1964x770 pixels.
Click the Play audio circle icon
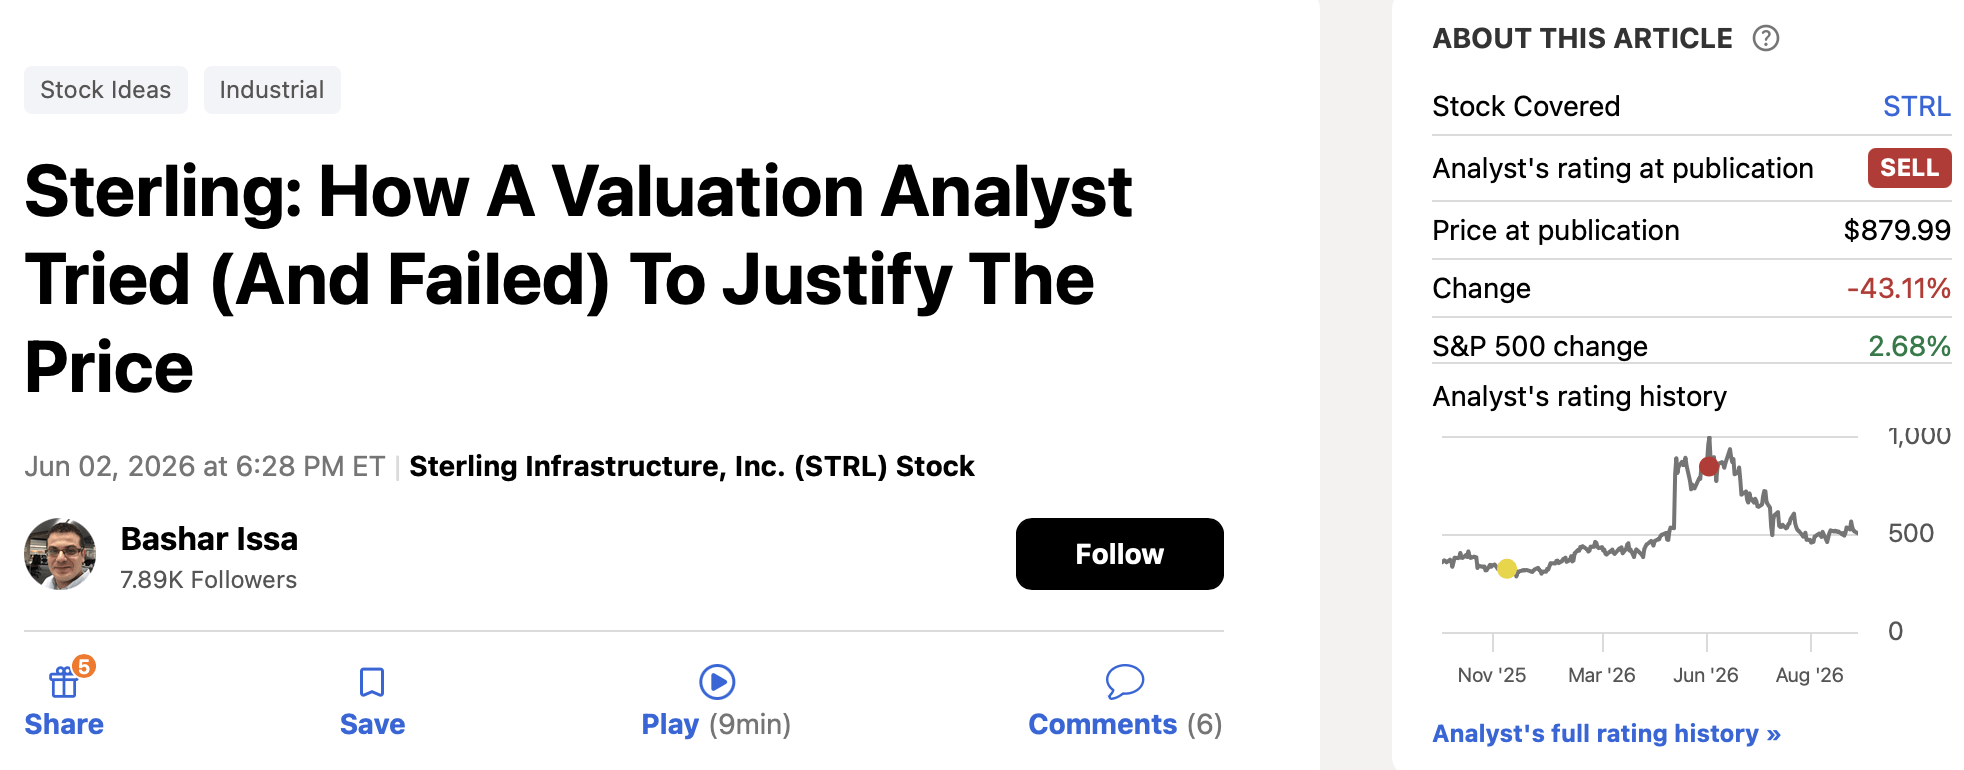click(717, 682)
